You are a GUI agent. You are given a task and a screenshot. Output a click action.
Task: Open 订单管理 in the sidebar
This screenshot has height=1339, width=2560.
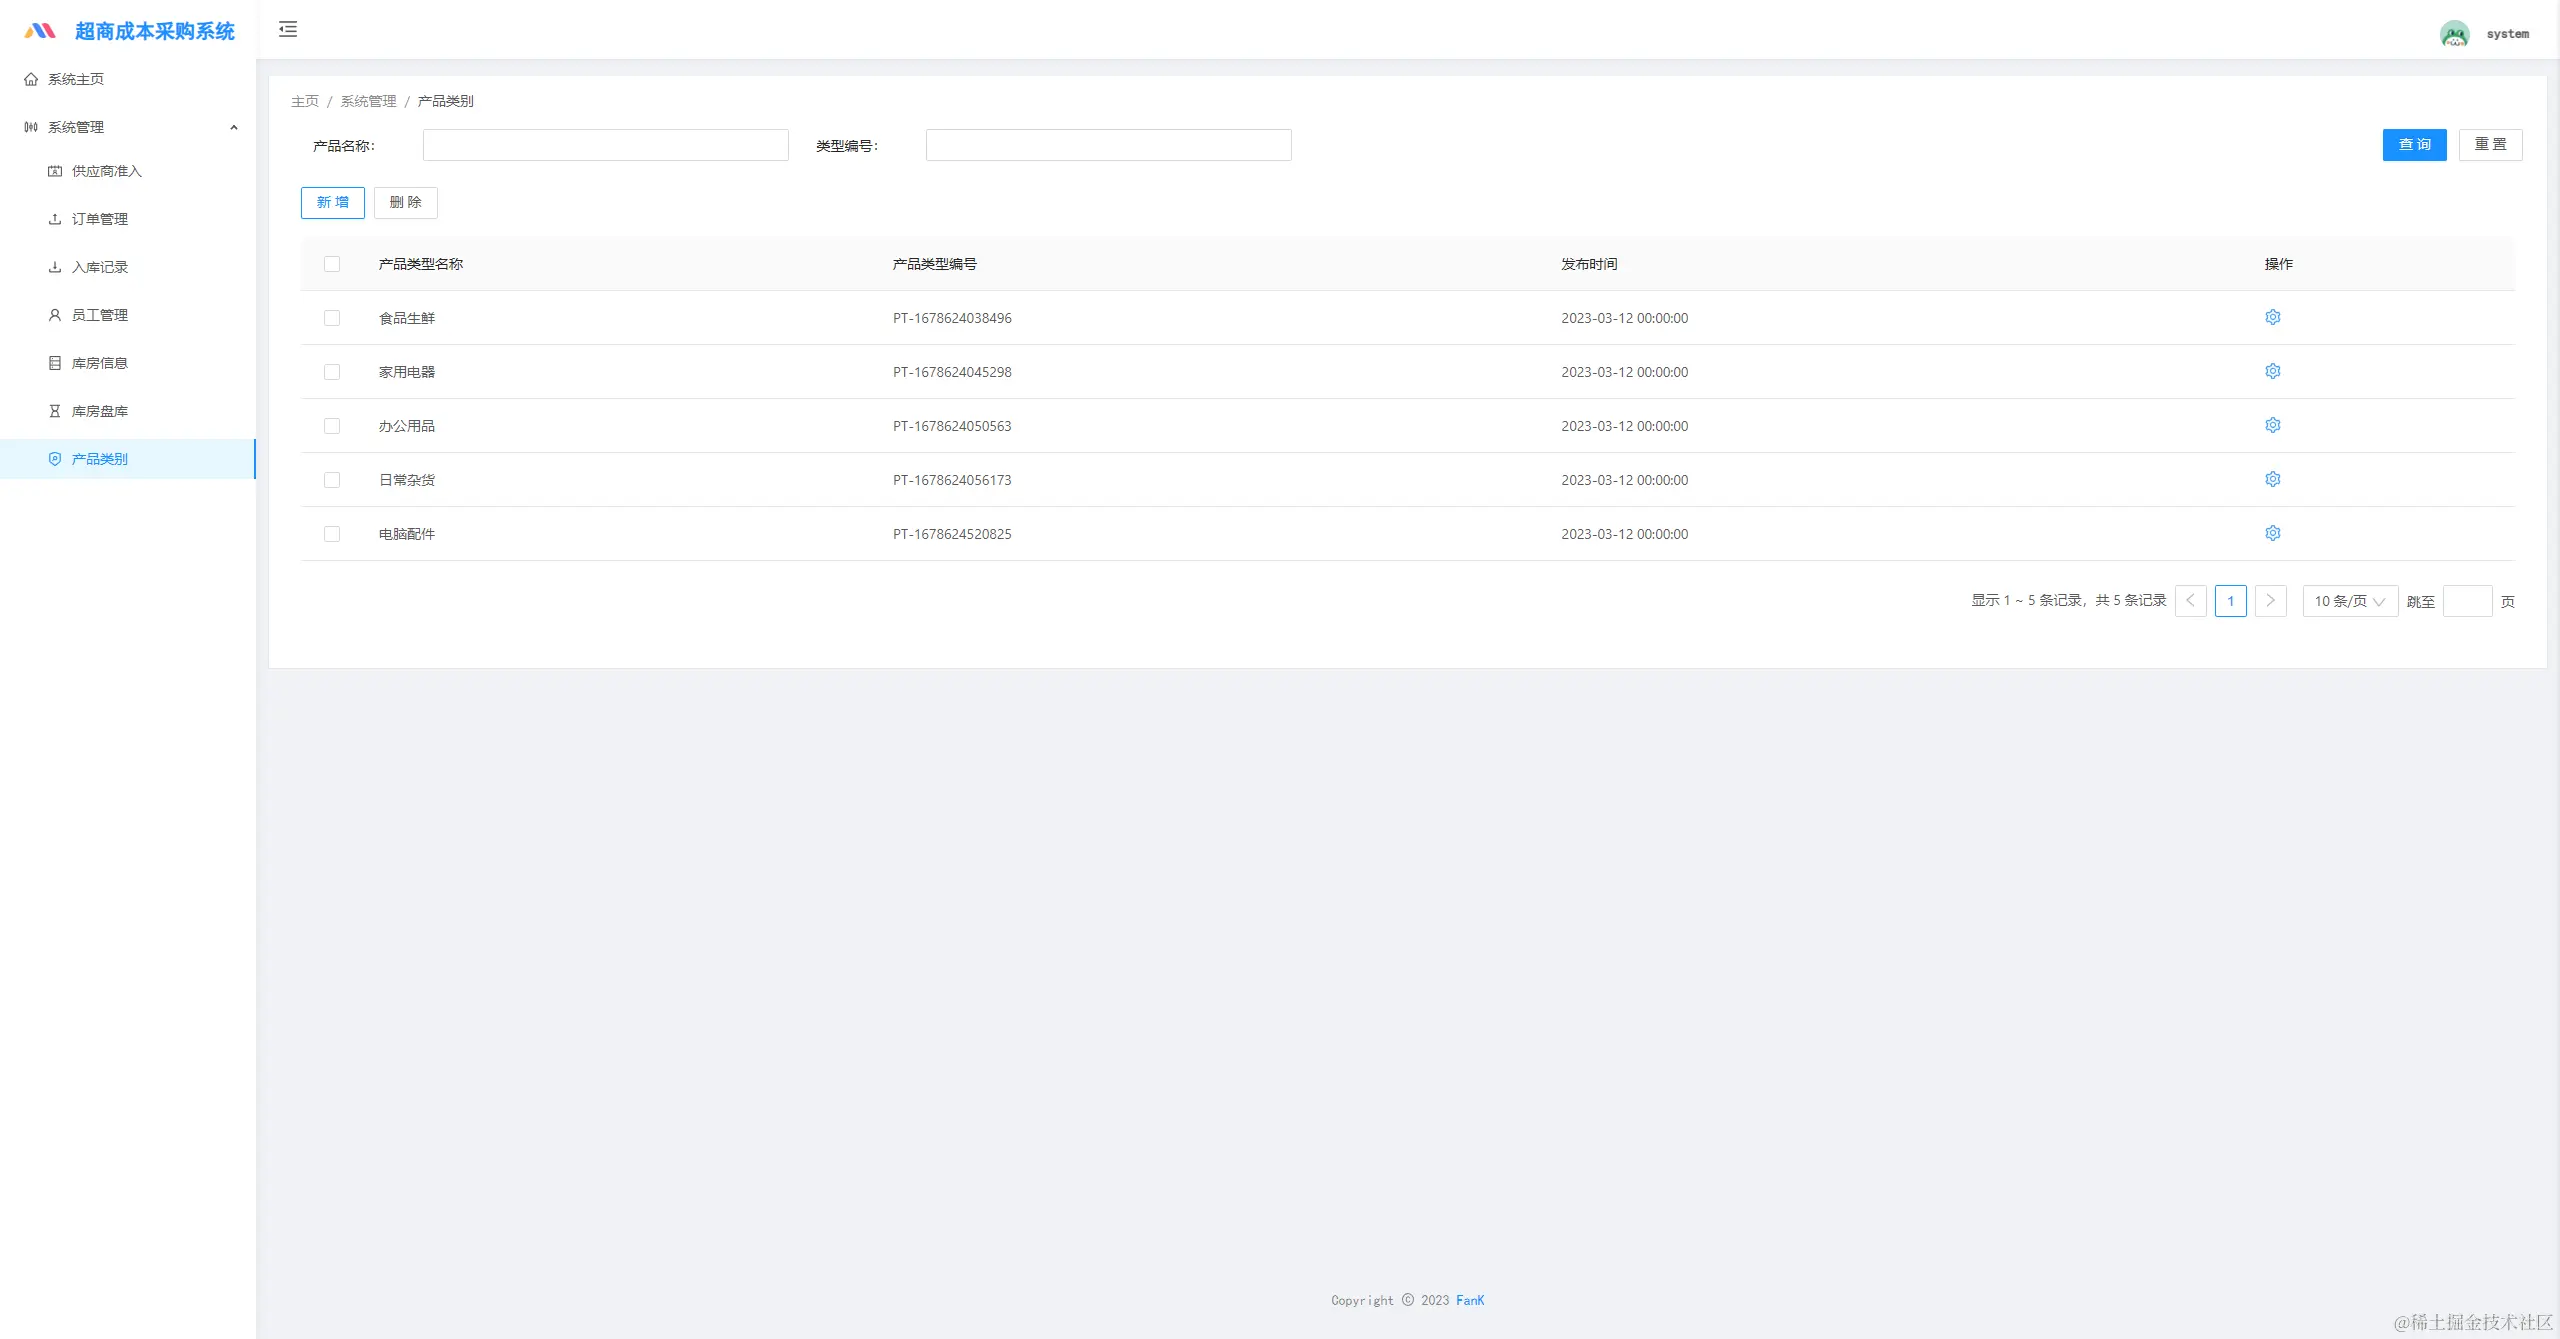(x=100, y=219)
